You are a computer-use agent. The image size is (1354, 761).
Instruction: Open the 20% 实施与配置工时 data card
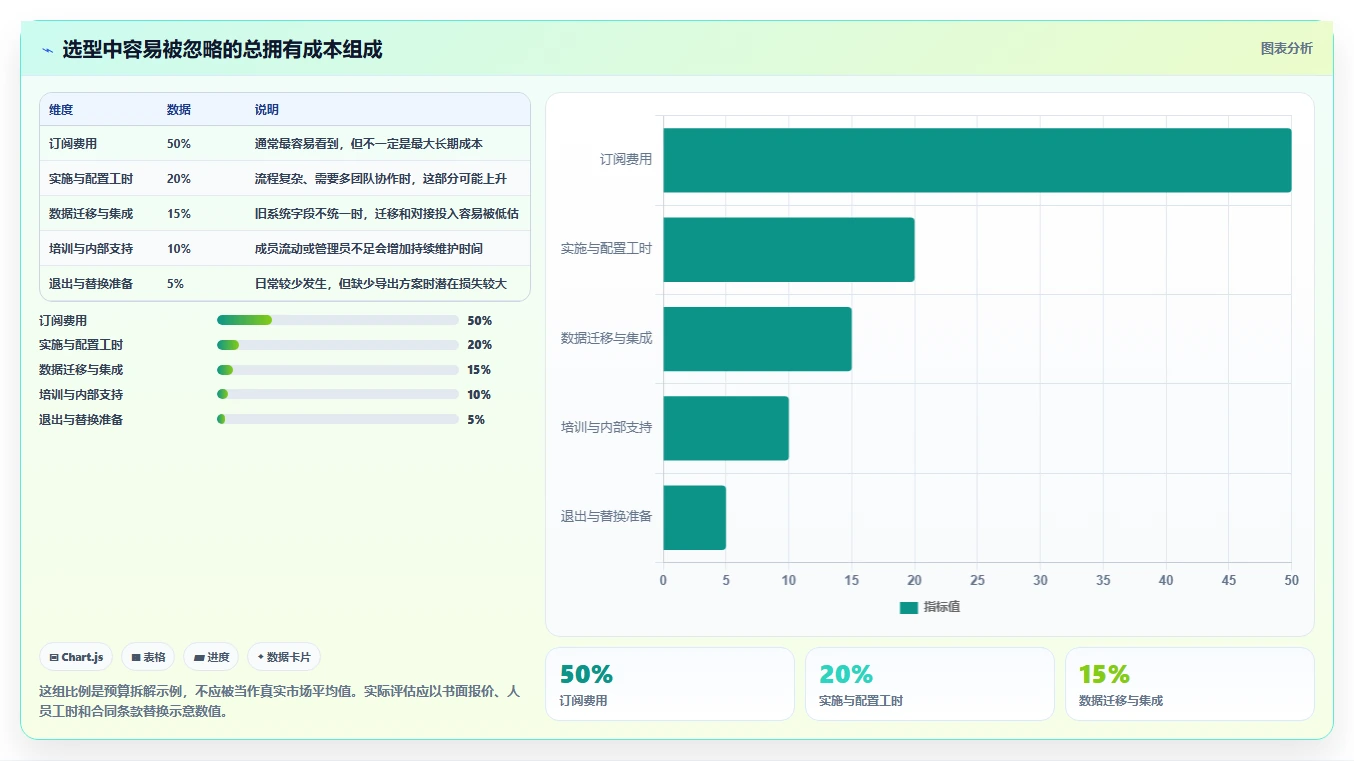pos(930,684)
